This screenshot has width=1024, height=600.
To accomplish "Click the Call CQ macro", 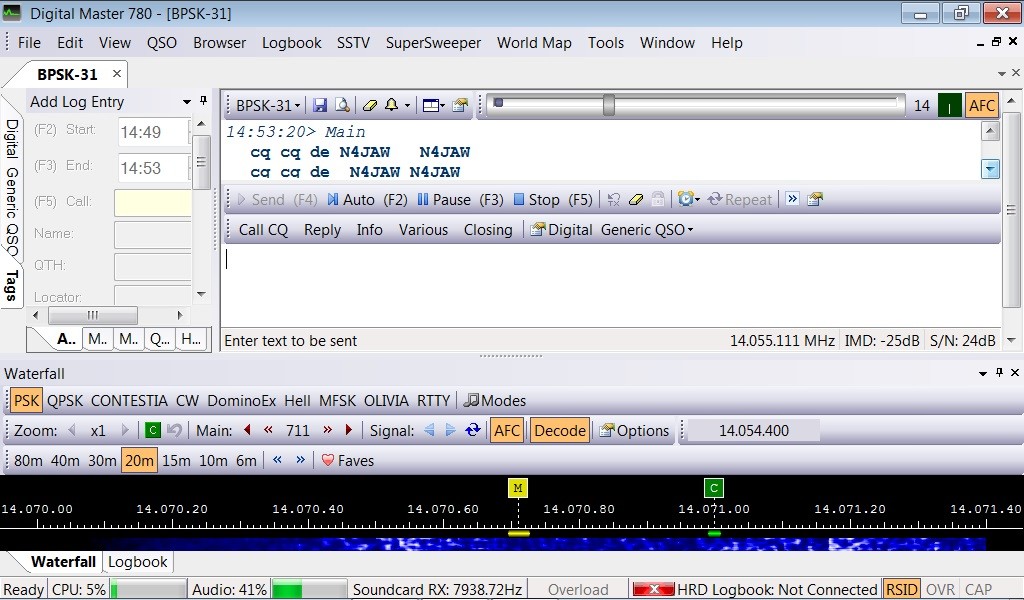I will (263, 230).
